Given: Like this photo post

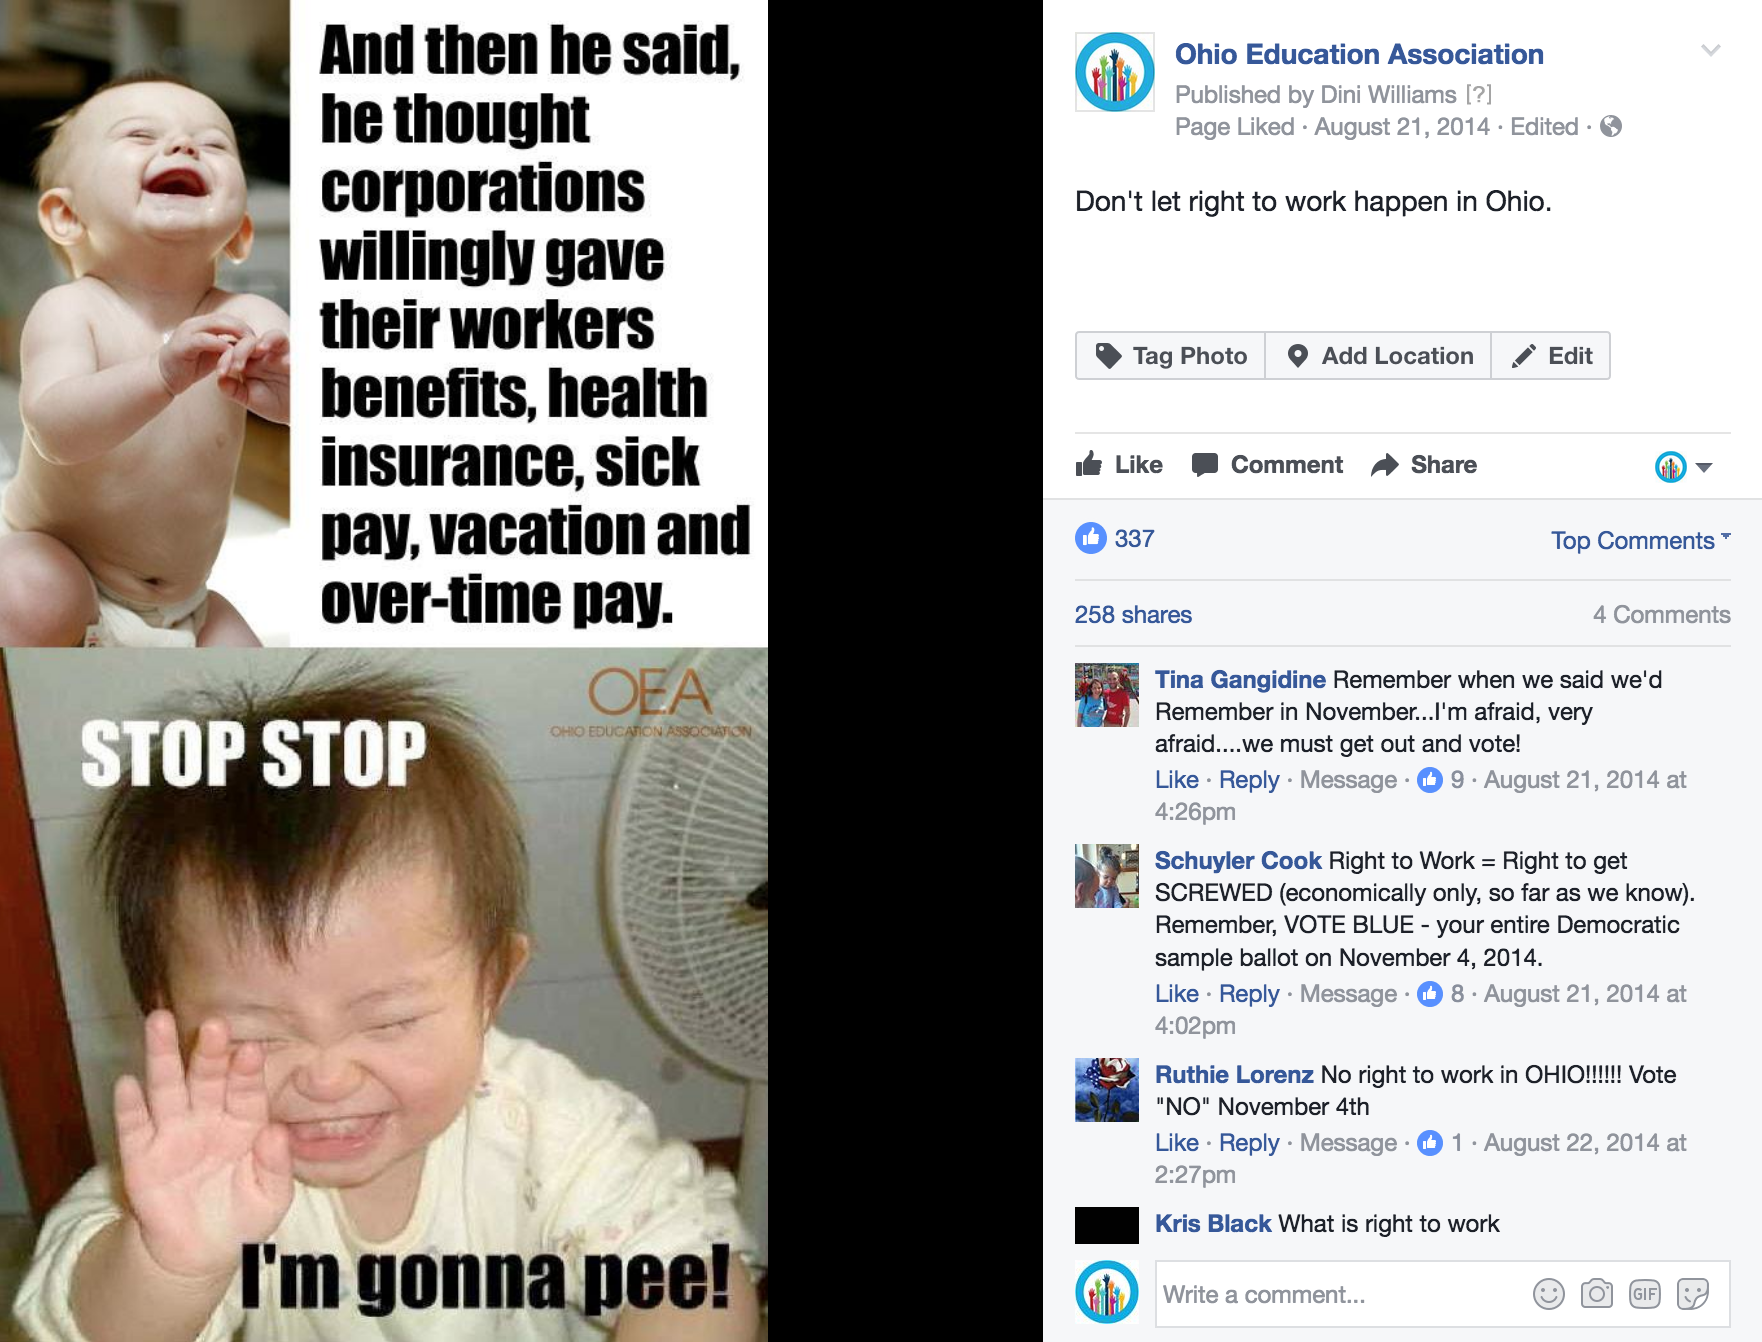Looking at the screenshot, I should pos(1118,464).
